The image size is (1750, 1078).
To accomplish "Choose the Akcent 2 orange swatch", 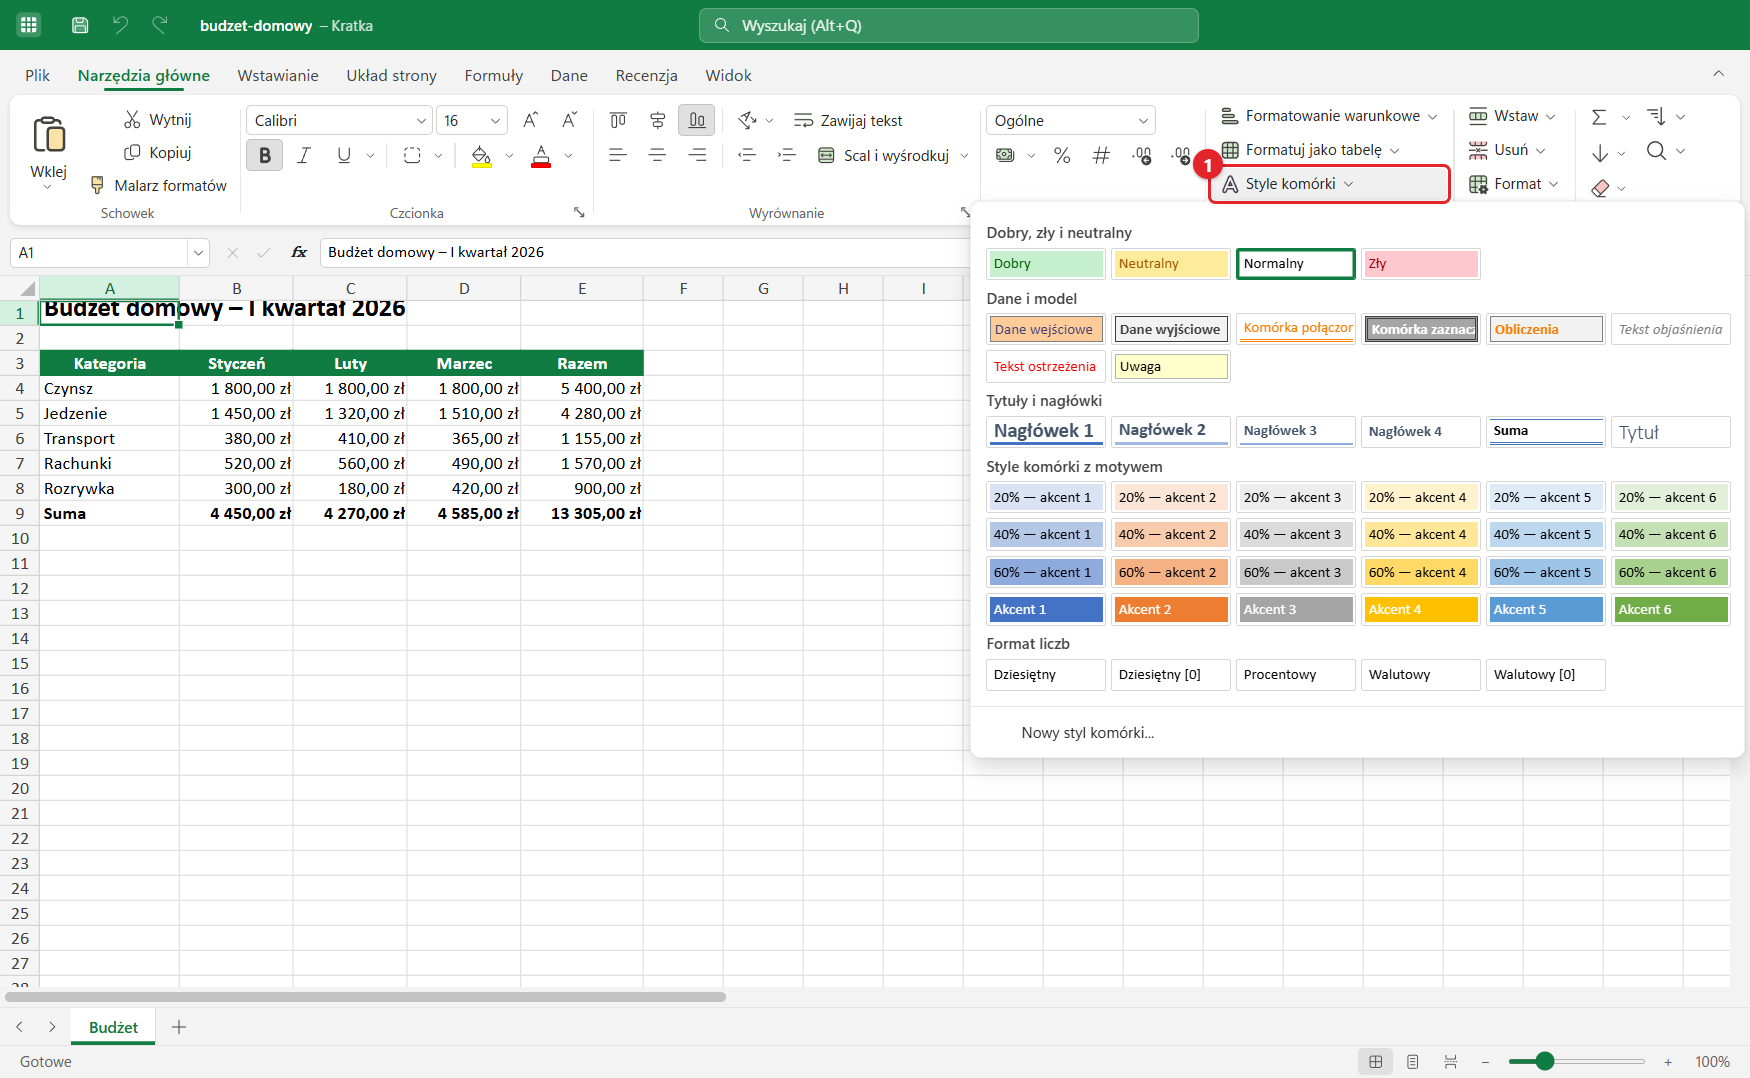I will click(1170, 610).
